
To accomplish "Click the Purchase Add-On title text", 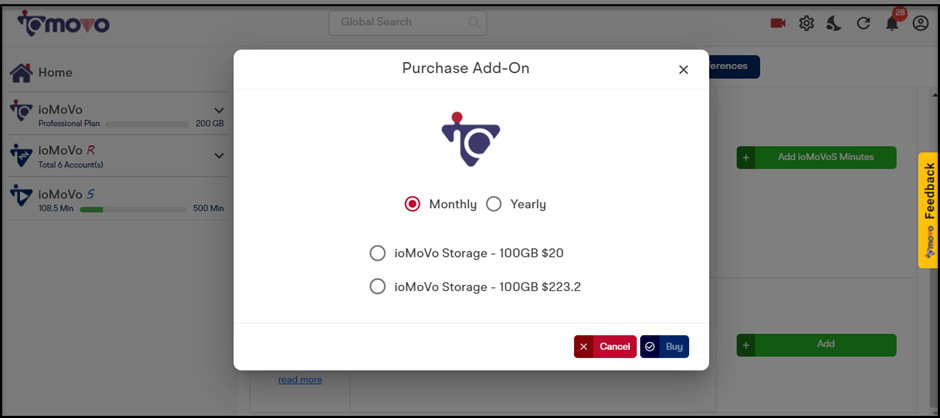I will tap(466, 68).
